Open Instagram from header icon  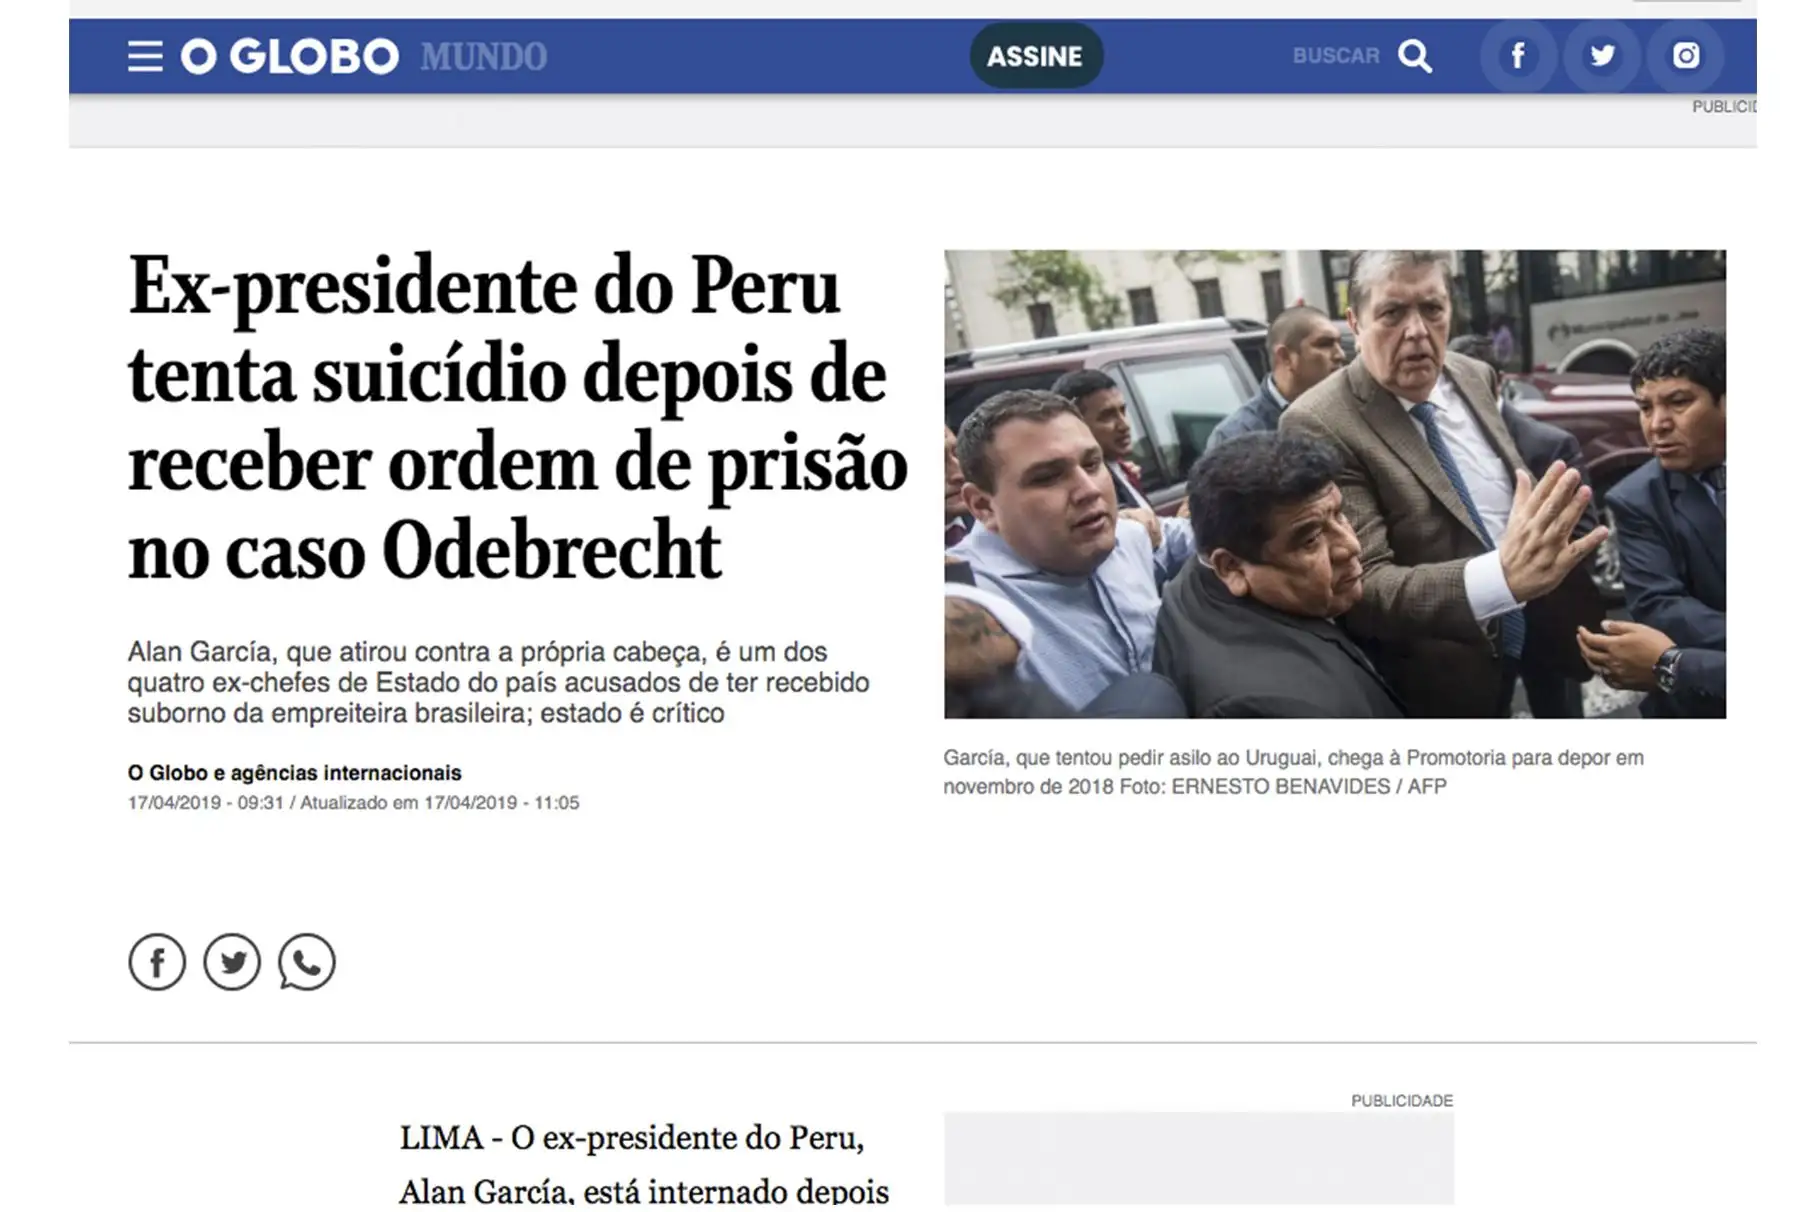point(1686,55)
